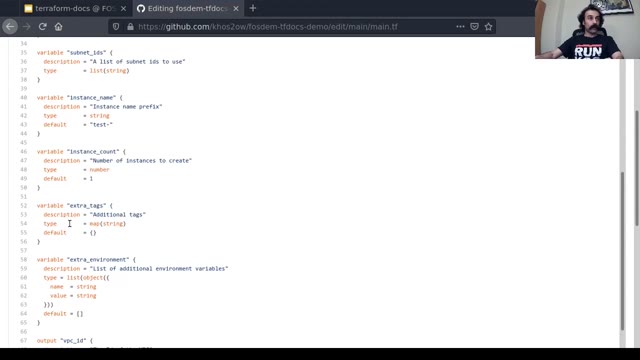Click variable "instance_count" on line 46
The height and width of the screenshot is (360, 640).
point(81,151)
